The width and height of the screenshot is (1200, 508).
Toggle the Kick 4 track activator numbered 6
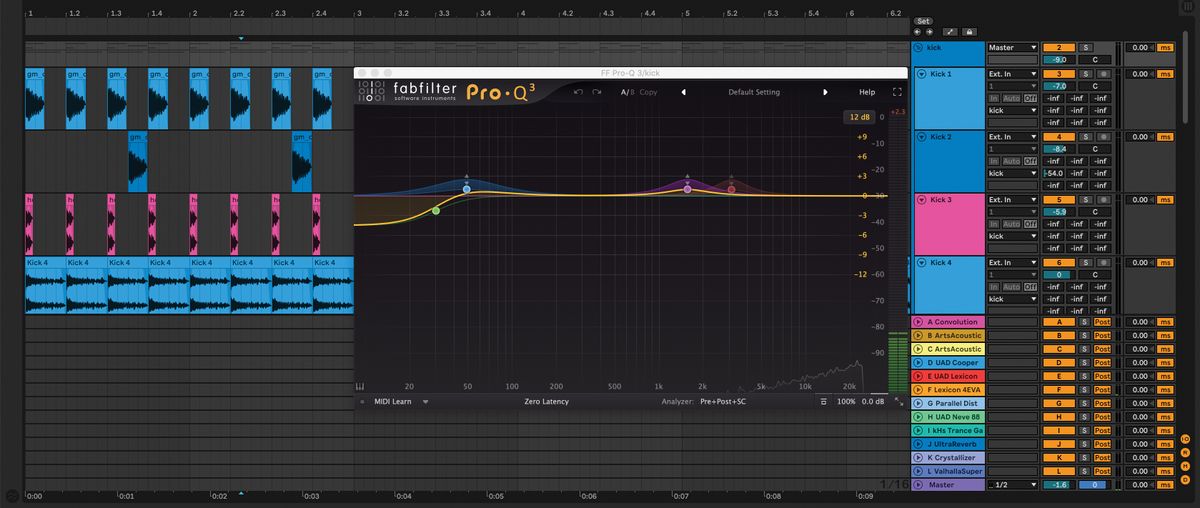[1057, 263]
